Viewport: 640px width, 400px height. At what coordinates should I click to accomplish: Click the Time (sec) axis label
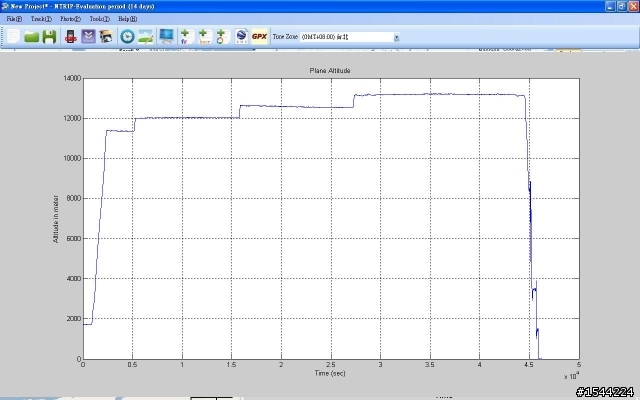tap(330, 373)
